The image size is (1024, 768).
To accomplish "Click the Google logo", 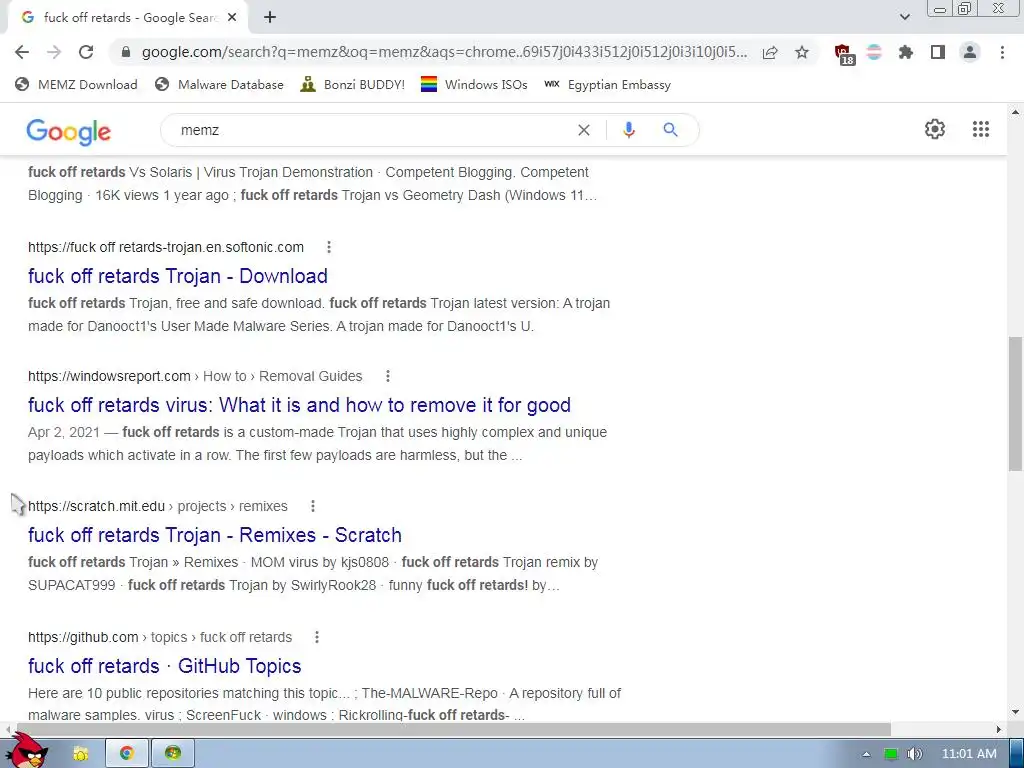I will pyautogui.click(x=69, y=131).
